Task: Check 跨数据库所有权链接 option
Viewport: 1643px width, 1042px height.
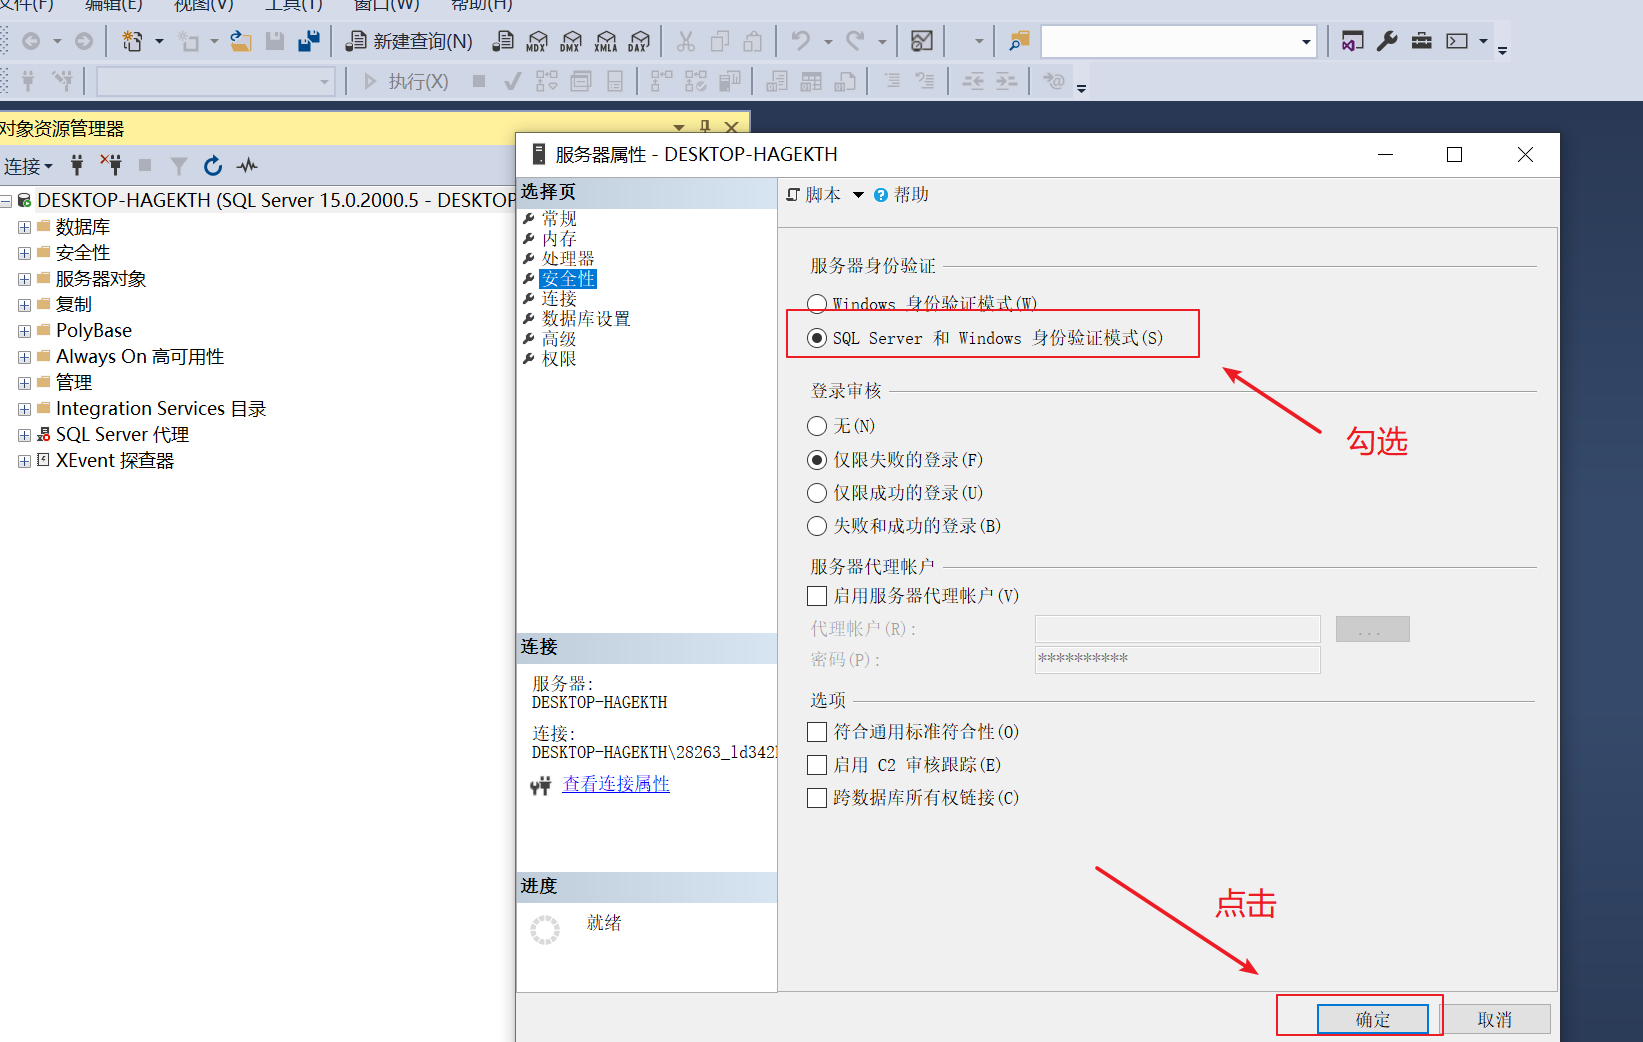Action: coord(816,797)
